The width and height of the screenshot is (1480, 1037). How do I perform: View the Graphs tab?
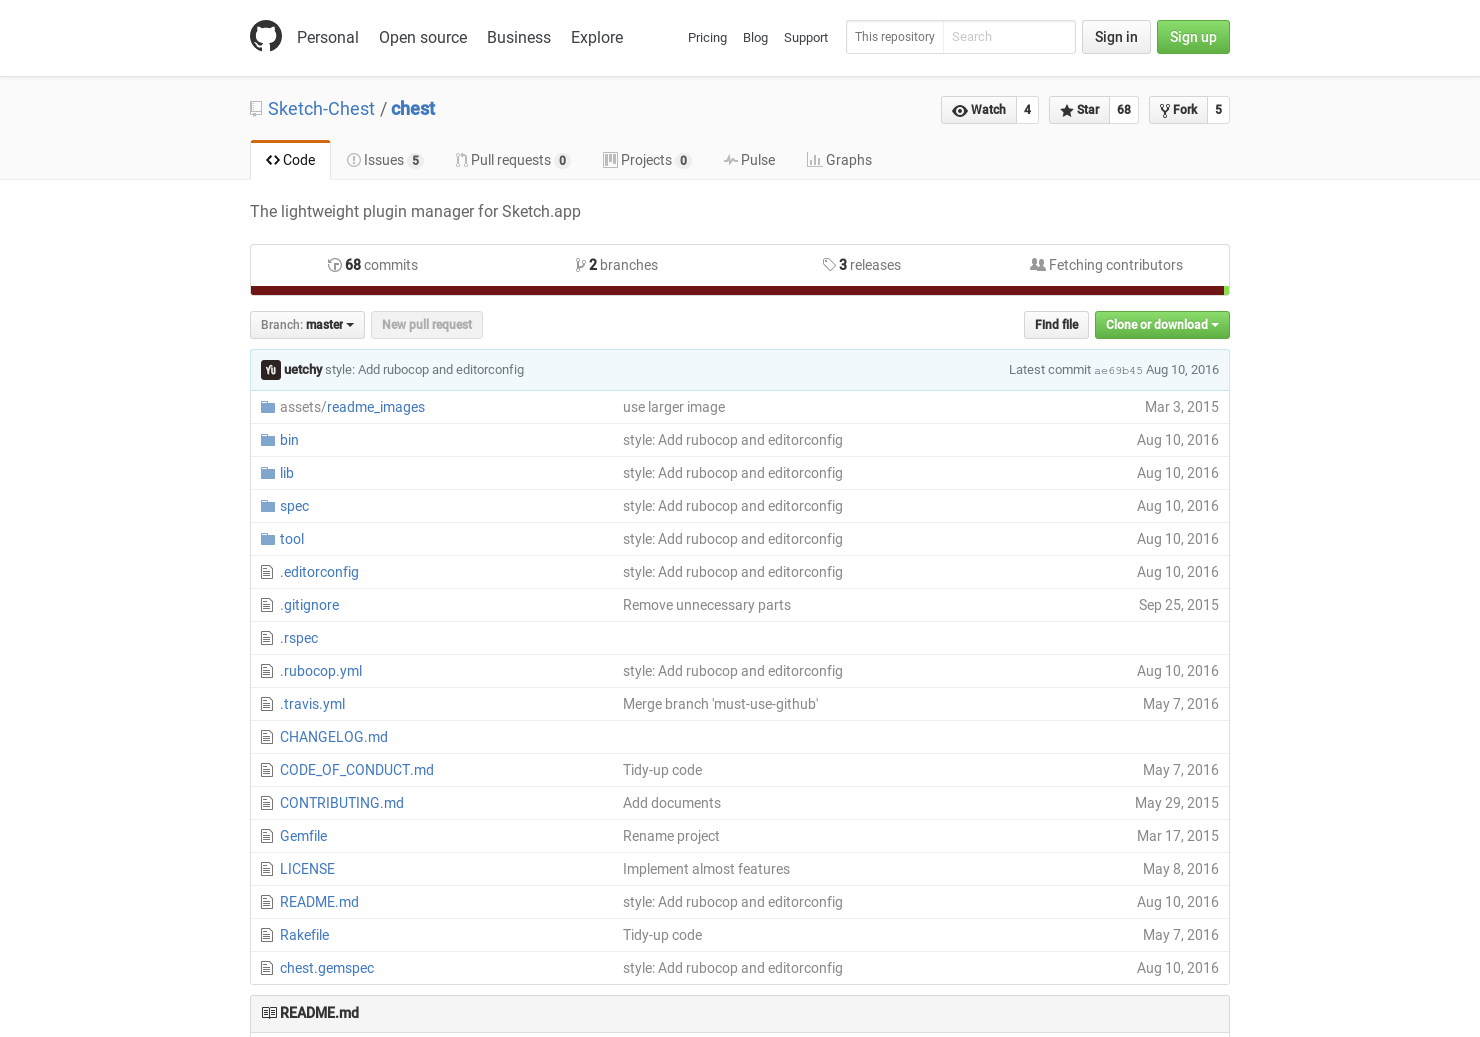coord(840,160)
